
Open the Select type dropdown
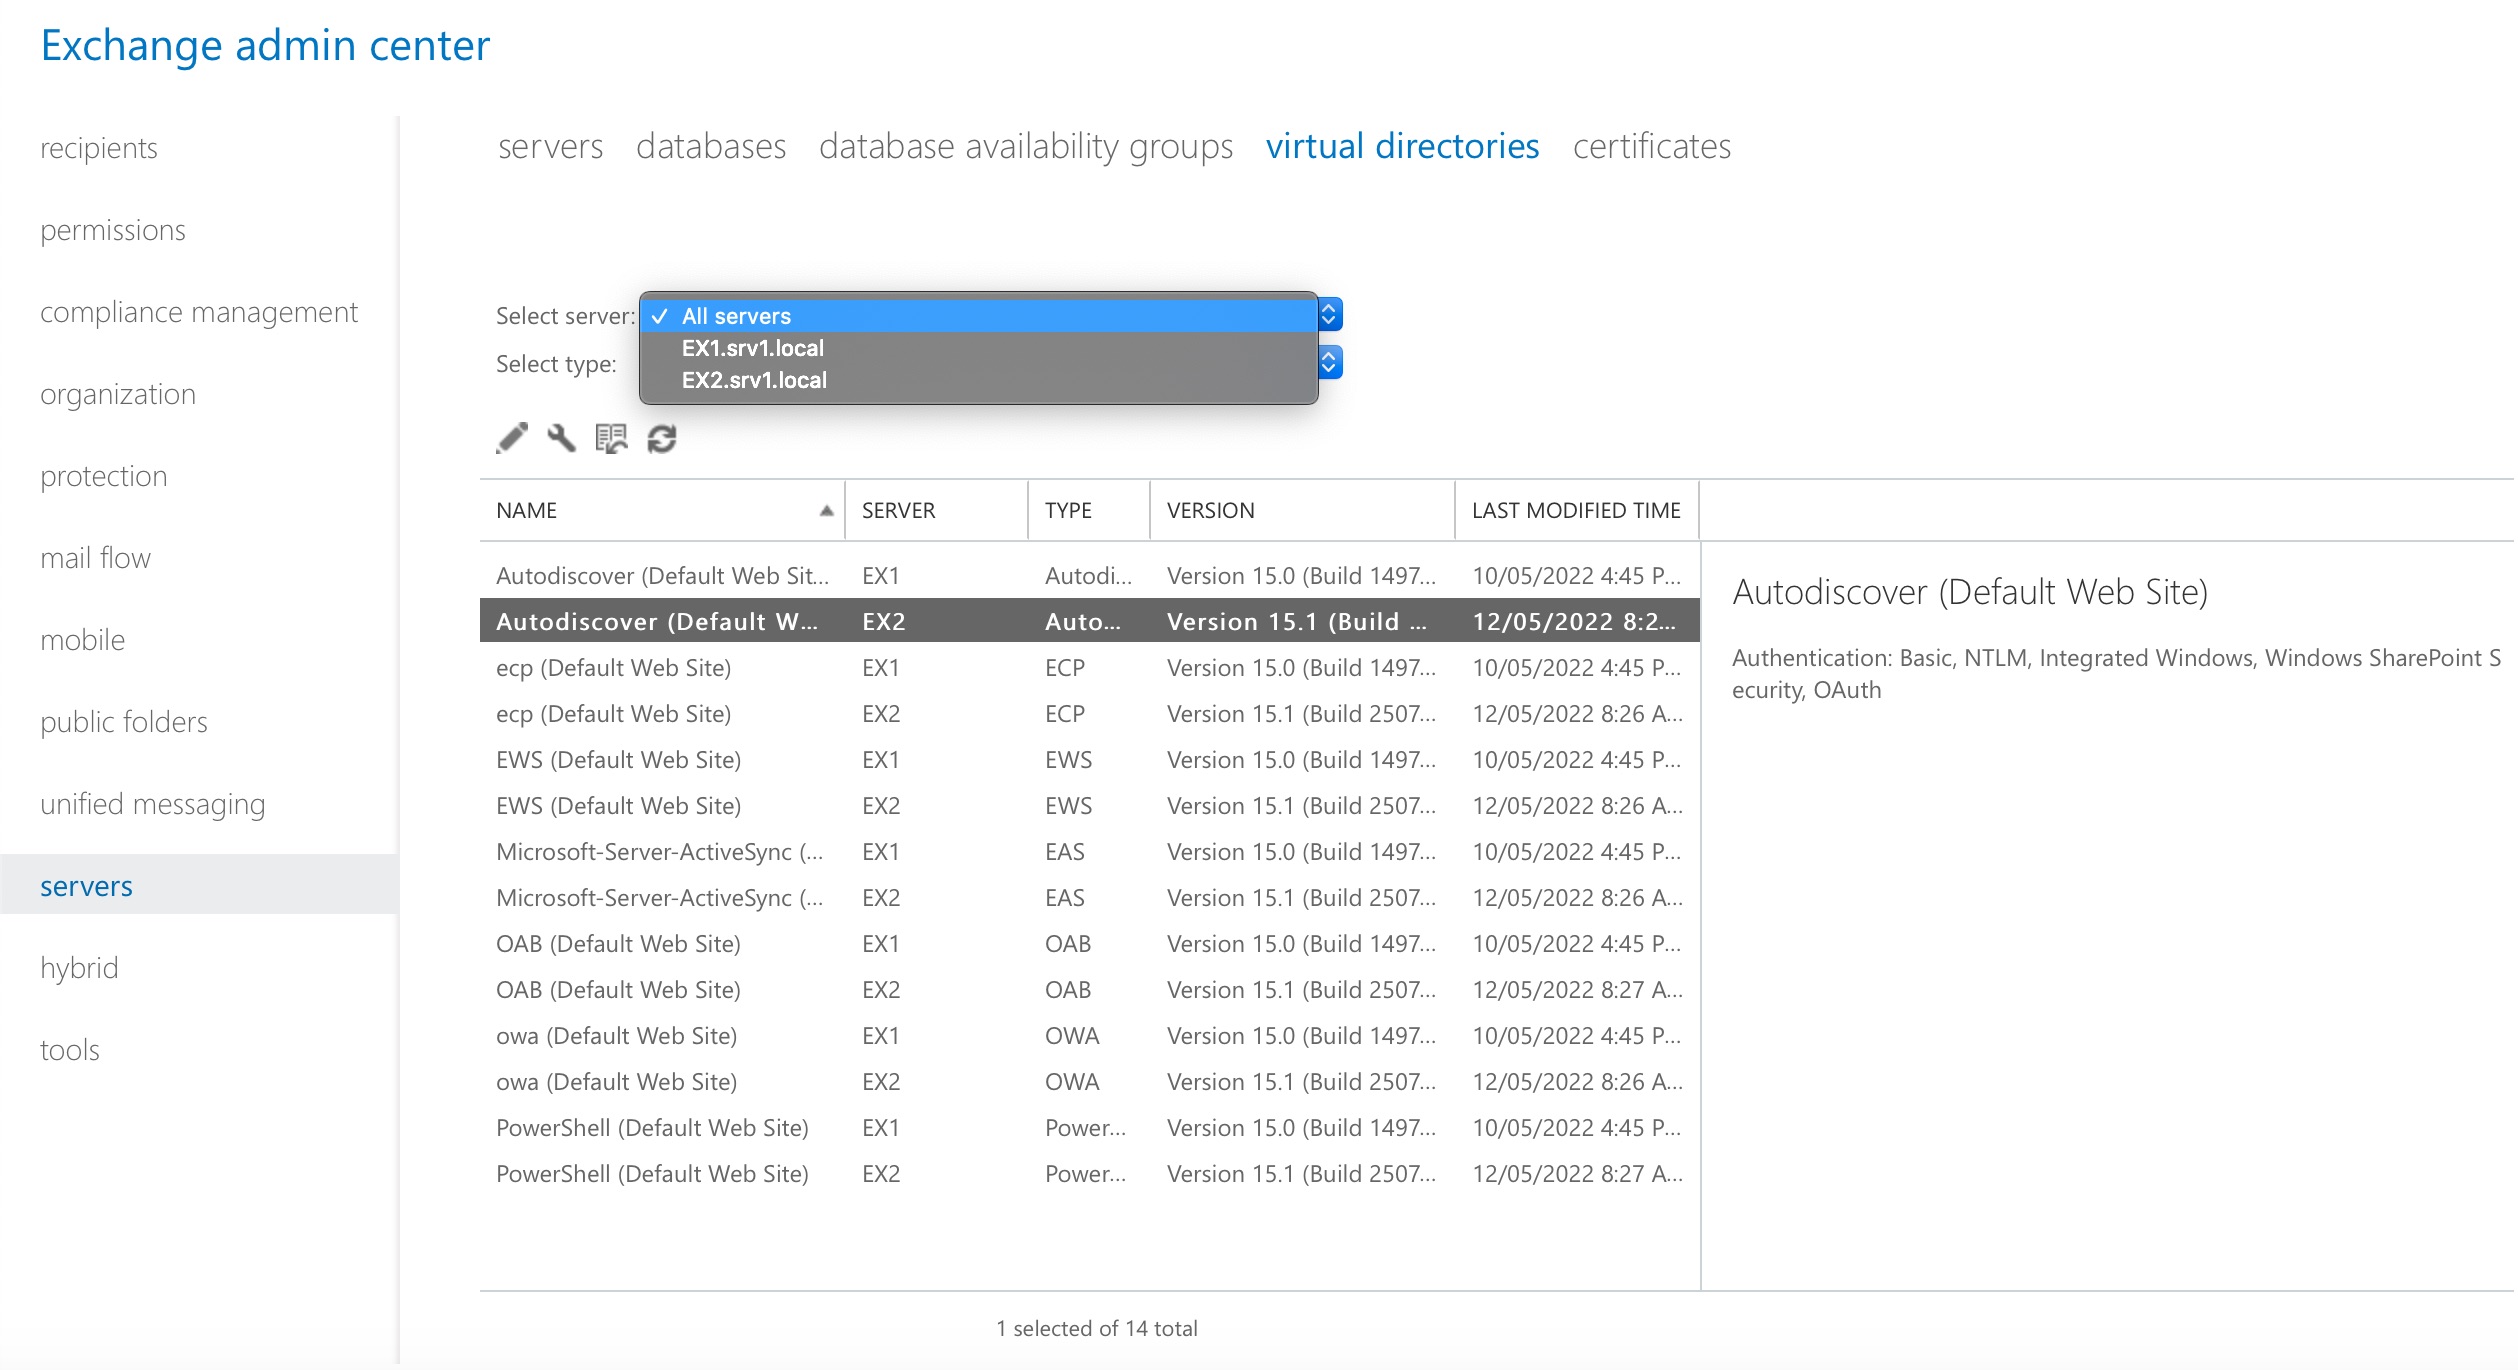point(1328,363)
